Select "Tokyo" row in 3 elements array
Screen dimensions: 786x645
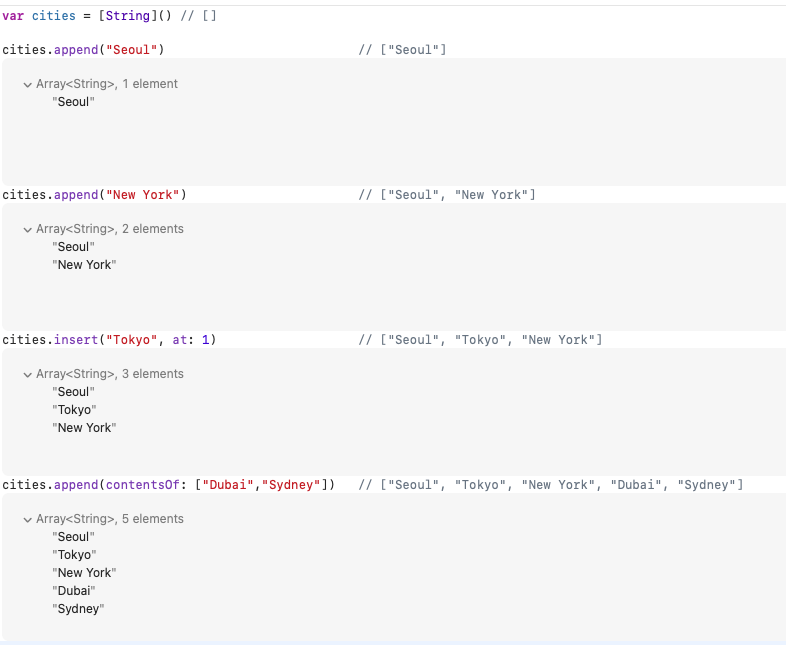(x=74, y=410)
